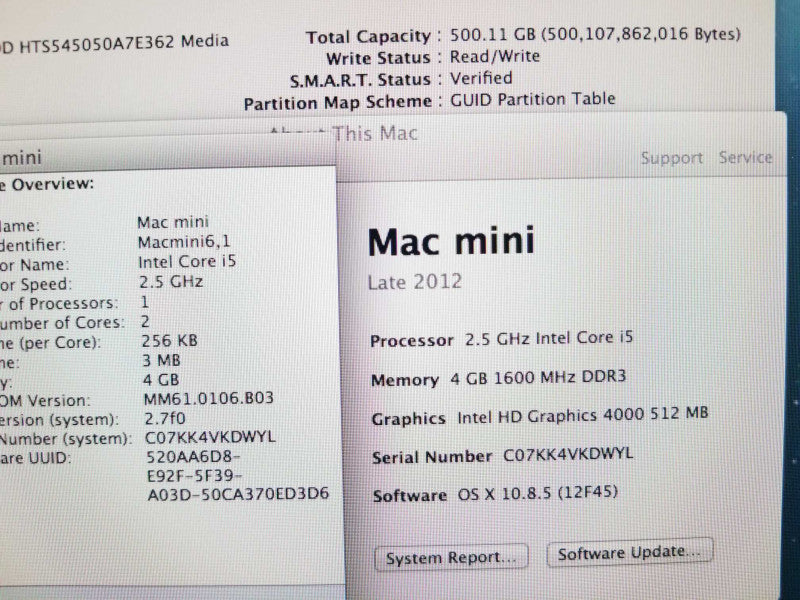This screenshot has width=800, height=600.
Task: Select Graphics value Intel HD Graphics 4000
Action: [583, 415]
